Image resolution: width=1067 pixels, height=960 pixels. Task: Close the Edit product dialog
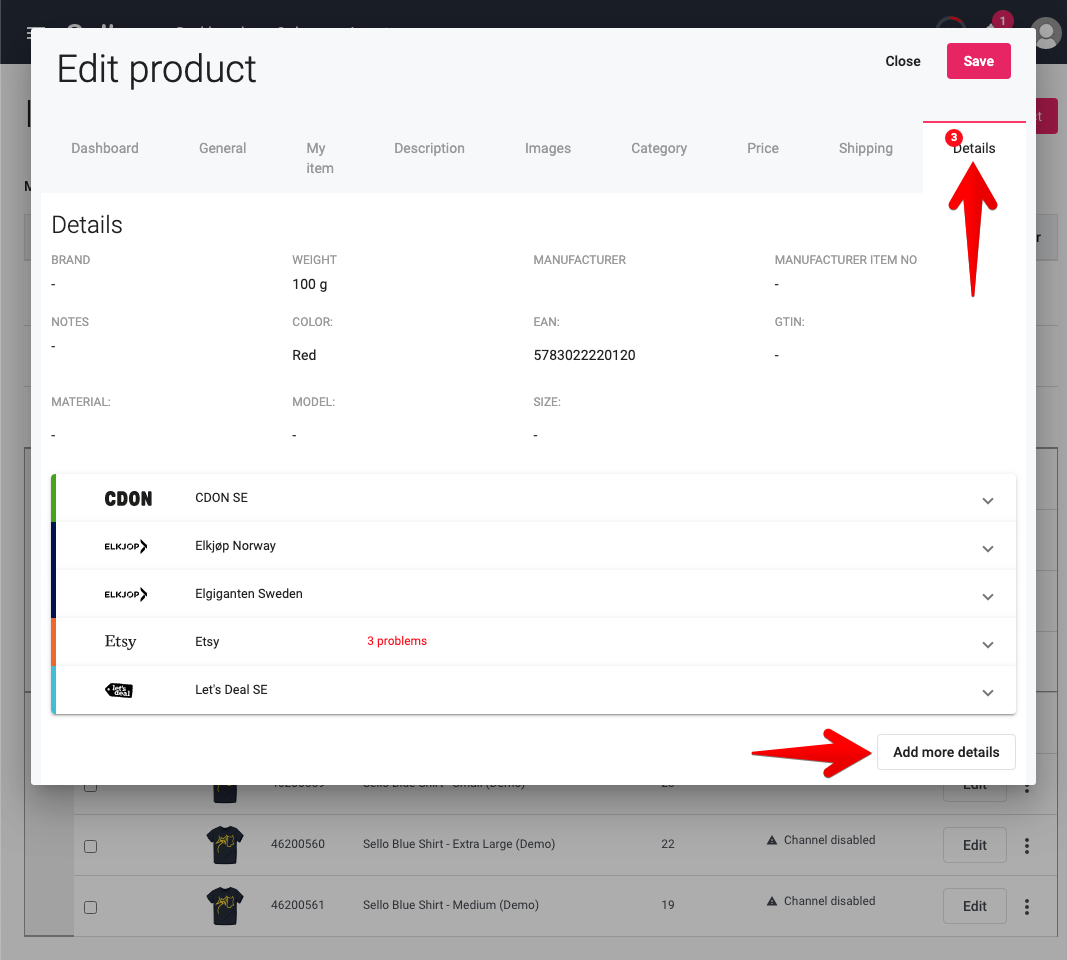pyautogui.click(x=903, y=61)
